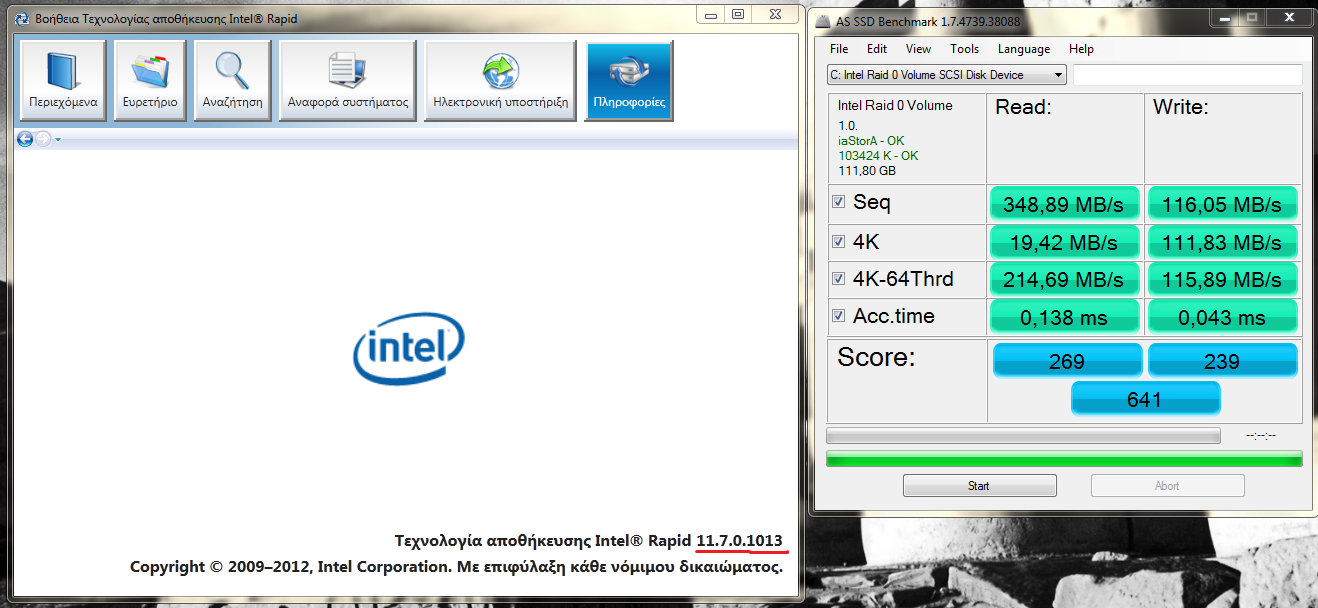Click AS SSD Benchmark title bar icon

click(x=824, y=22)
